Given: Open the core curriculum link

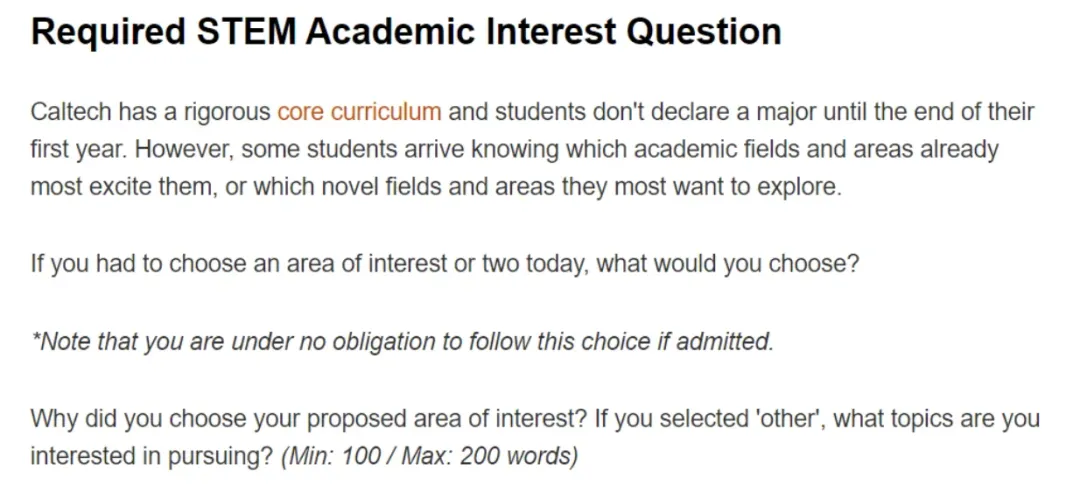Looking at the screenshot, I should [x=359, y=112].
